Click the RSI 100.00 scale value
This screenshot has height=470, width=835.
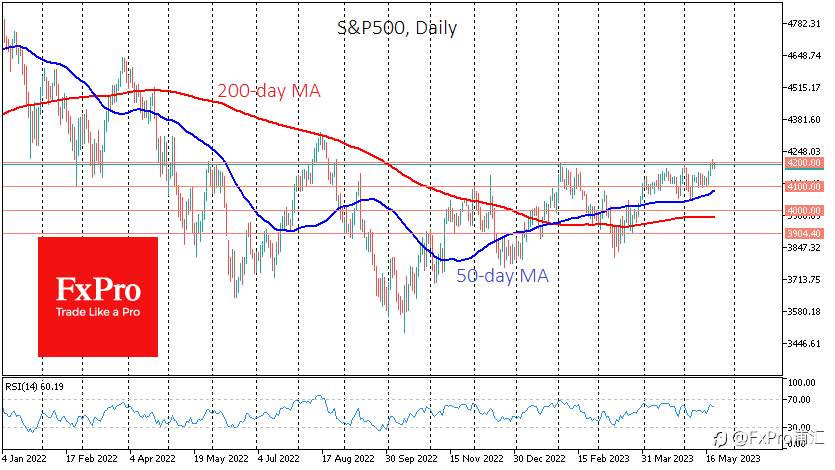point(802,383)
